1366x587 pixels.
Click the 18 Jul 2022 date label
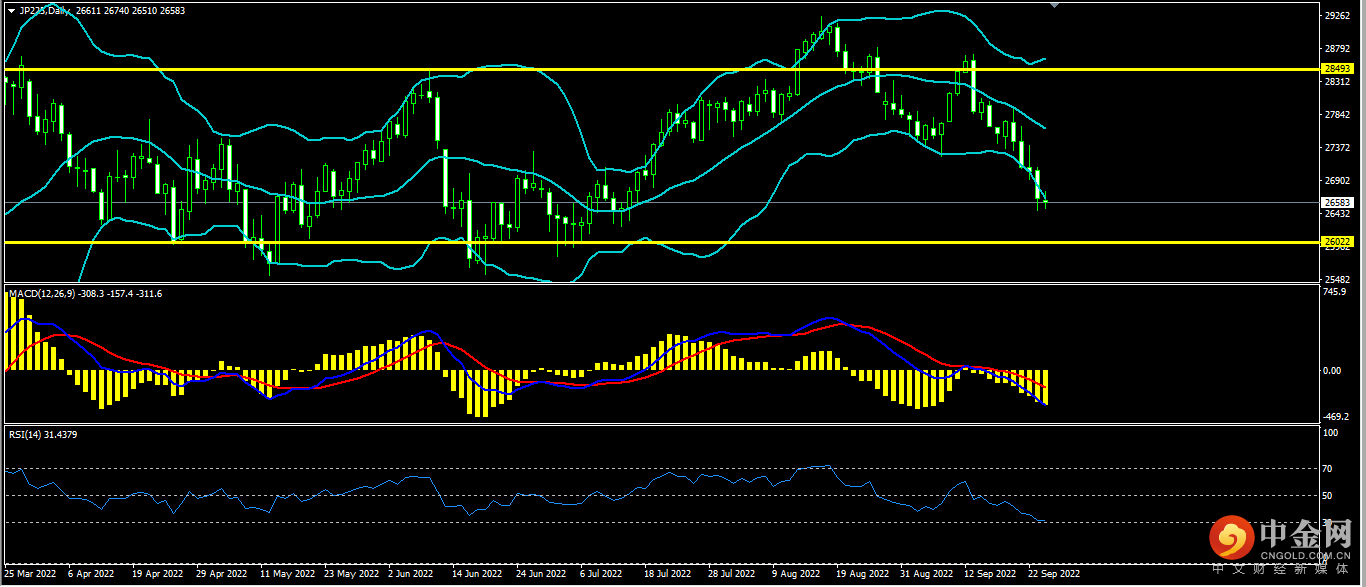pos(668,575)
